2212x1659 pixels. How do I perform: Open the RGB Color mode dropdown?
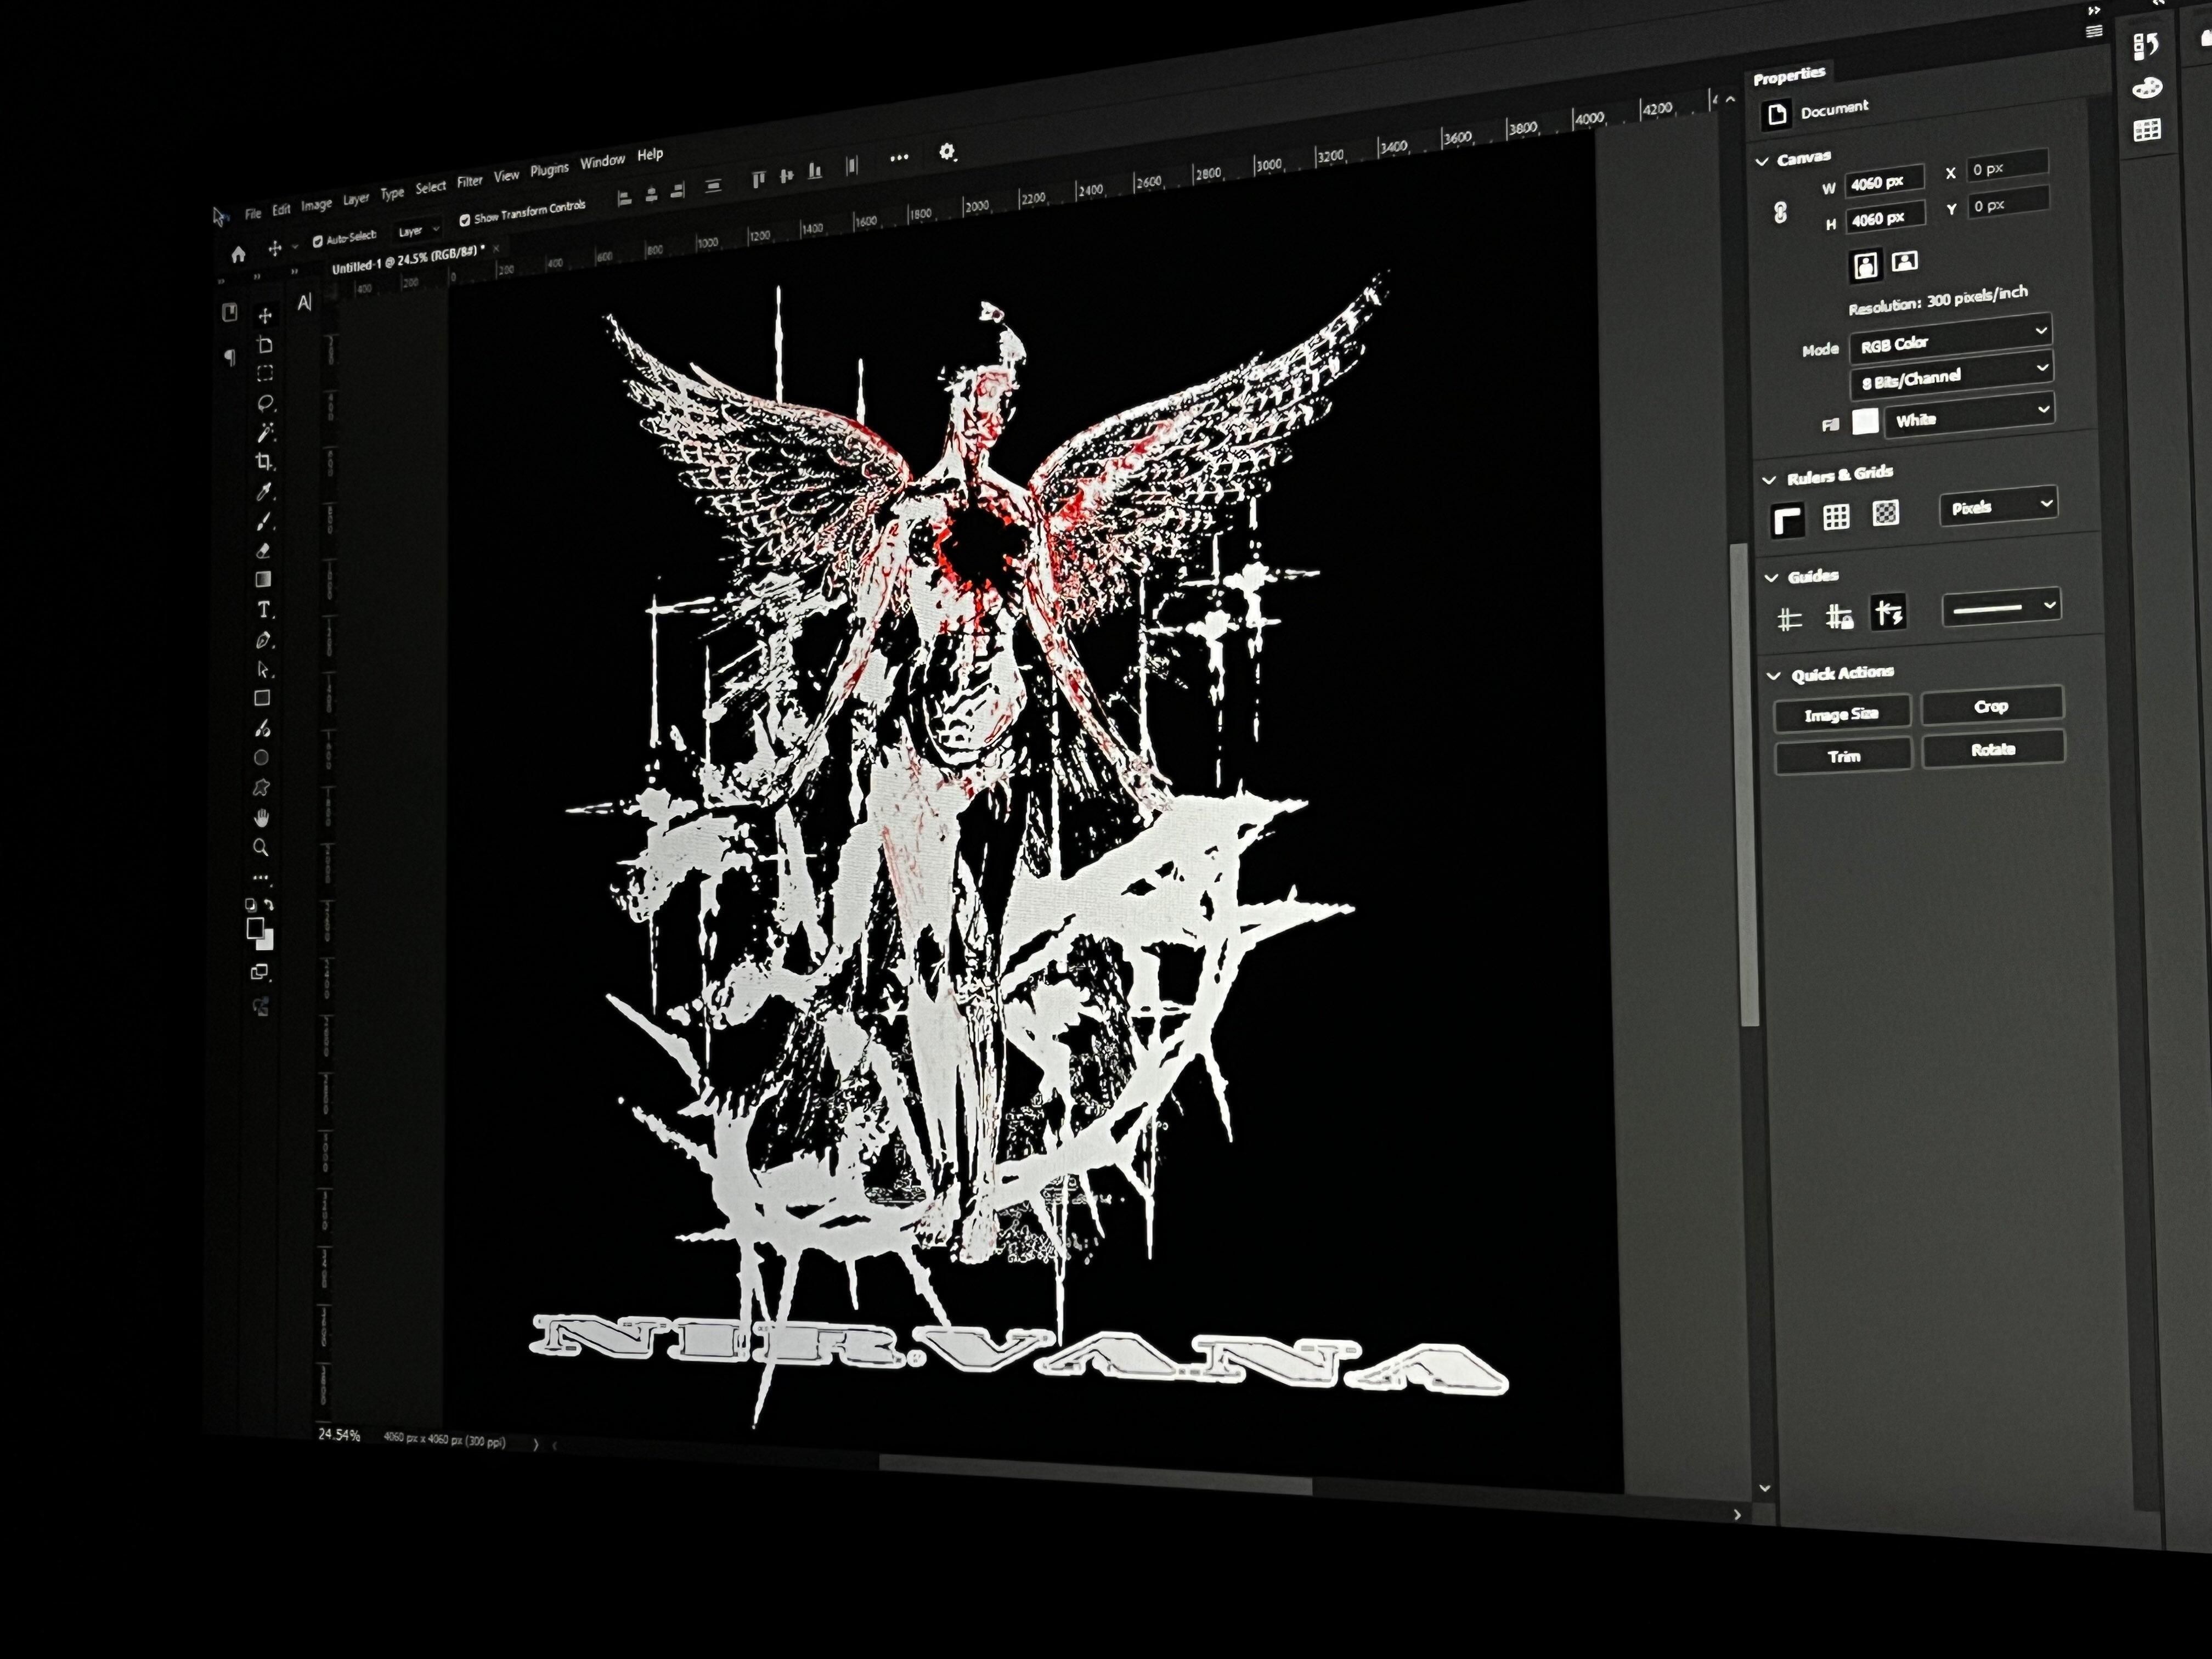pos(1951,339)
